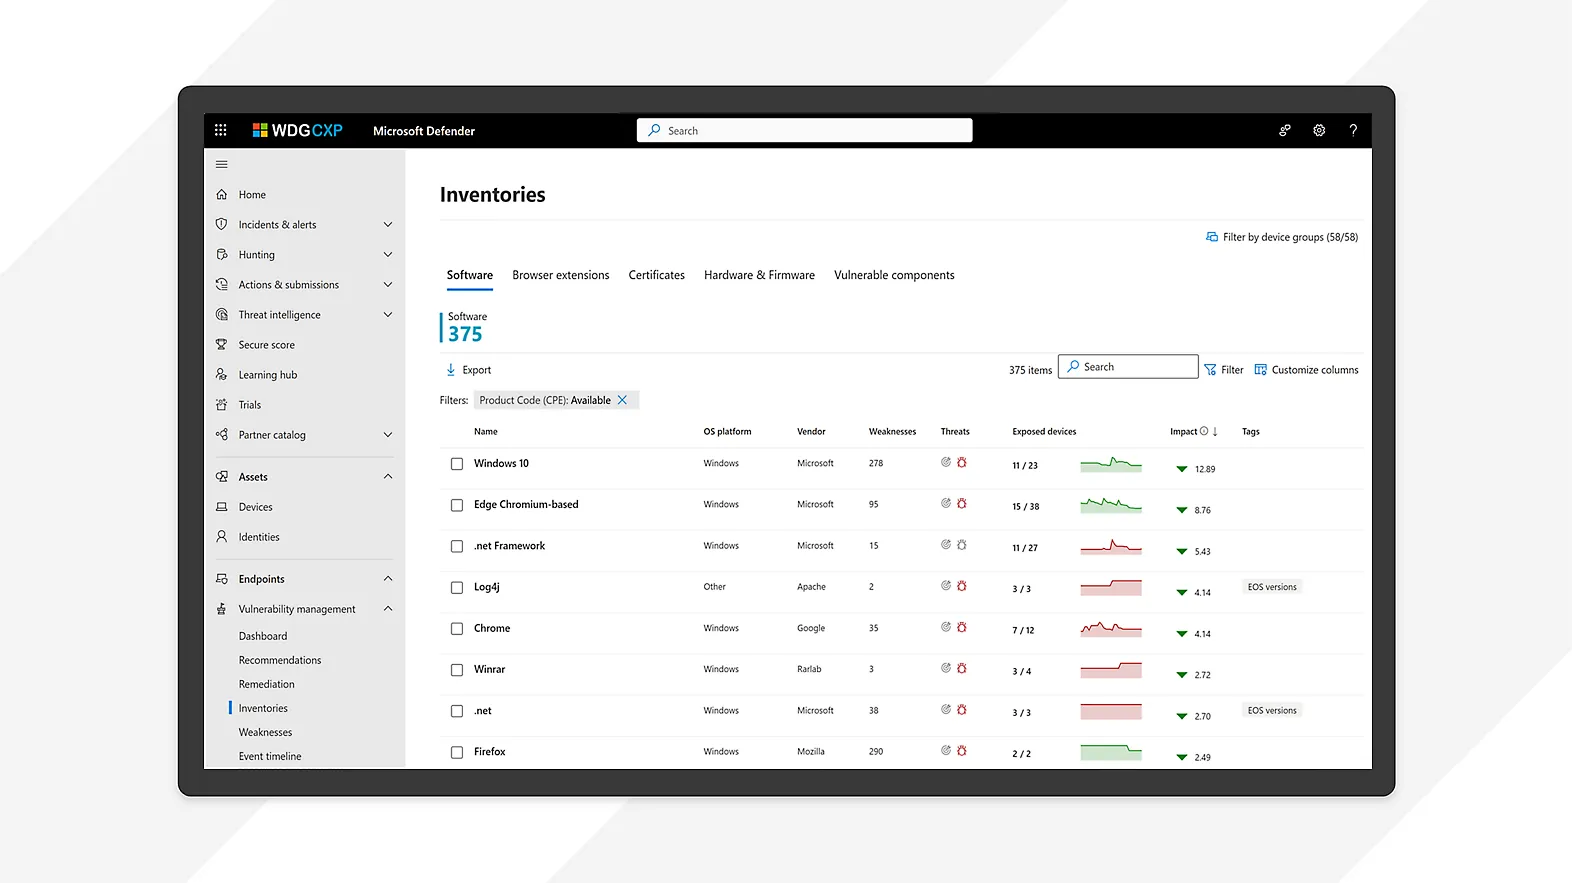
Task: Remove the Product Code (CPE) filter
Action: pyautogui.click(x=622, y=400)
